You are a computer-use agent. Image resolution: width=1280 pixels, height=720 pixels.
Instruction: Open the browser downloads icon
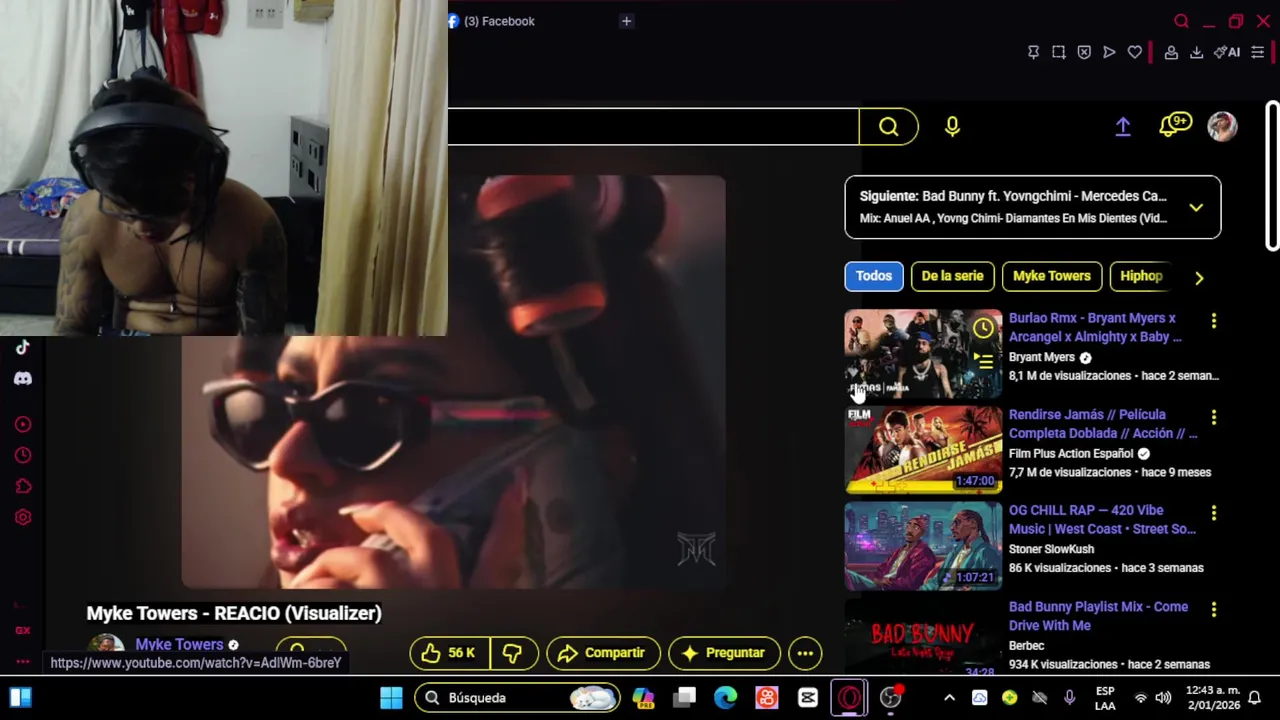pyautogui.click(x=1196, y=52)
